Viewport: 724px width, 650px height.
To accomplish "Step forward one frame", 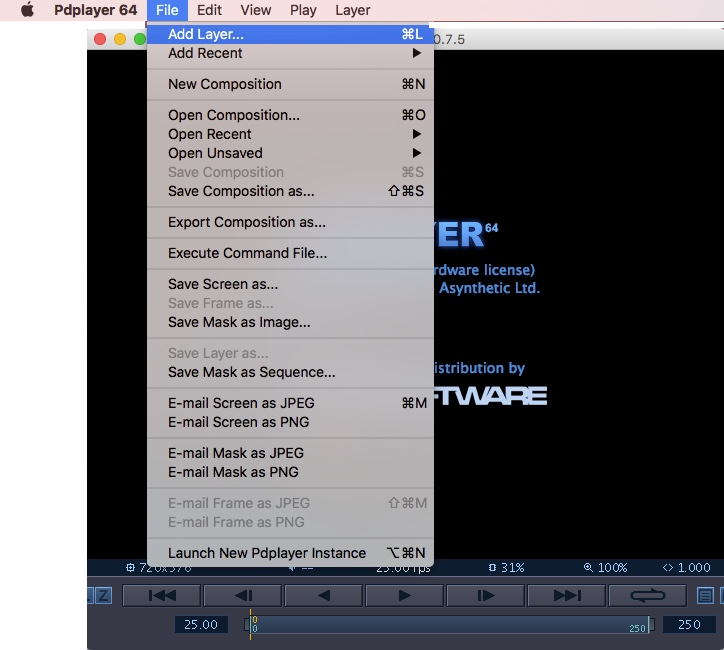I will point(486,596).
